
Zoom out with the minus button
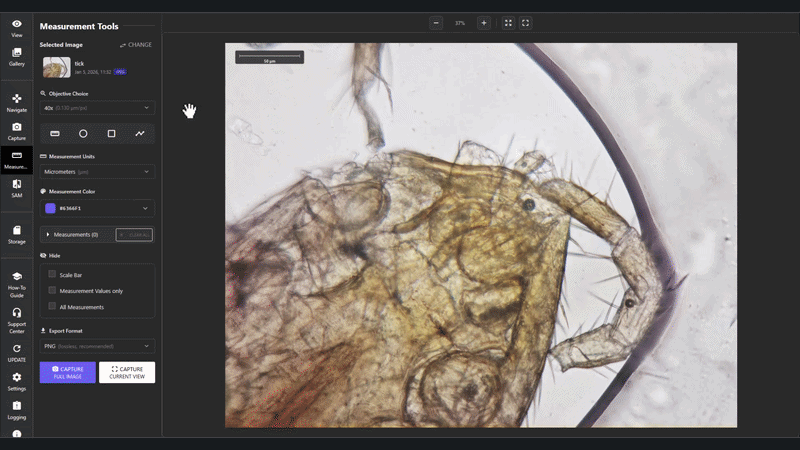[436, 22]
